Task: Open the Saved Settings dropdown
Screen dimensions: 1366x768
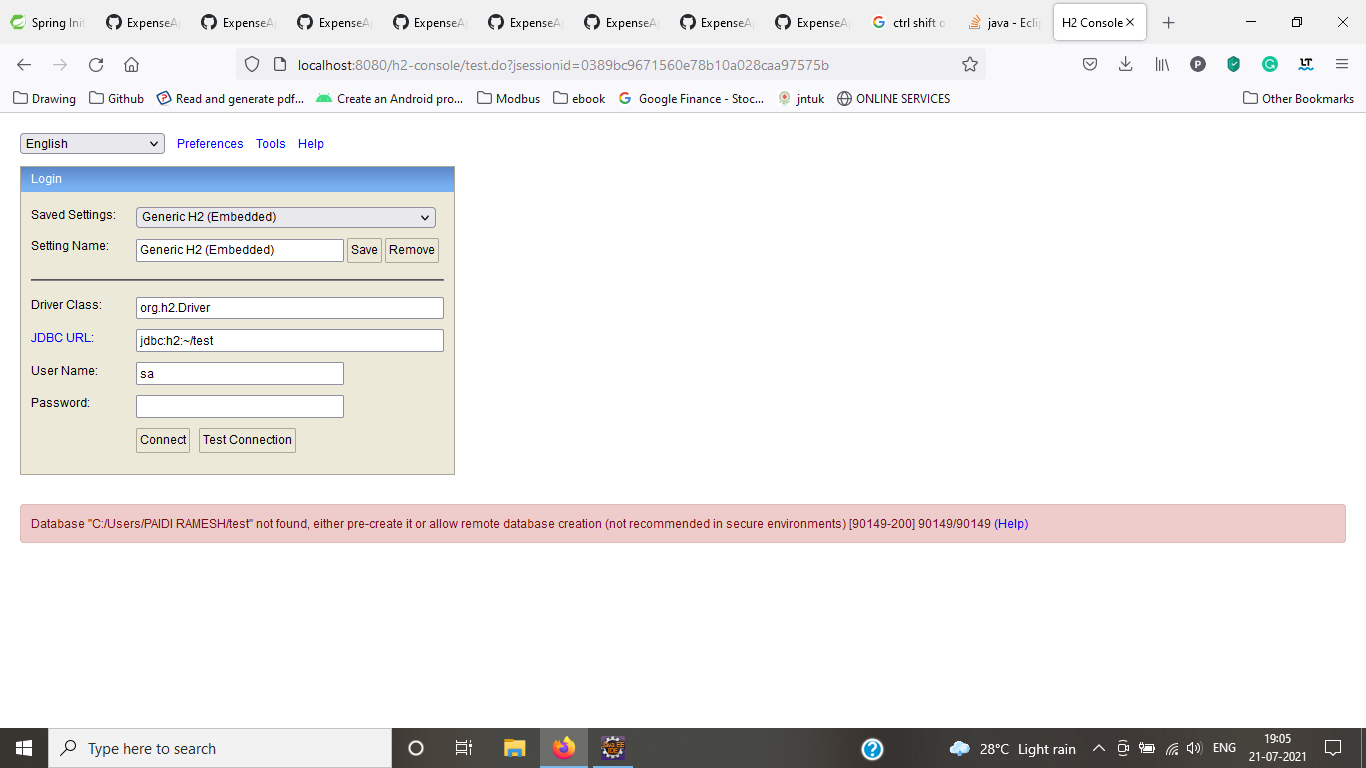Action: (x=285, y=217)
